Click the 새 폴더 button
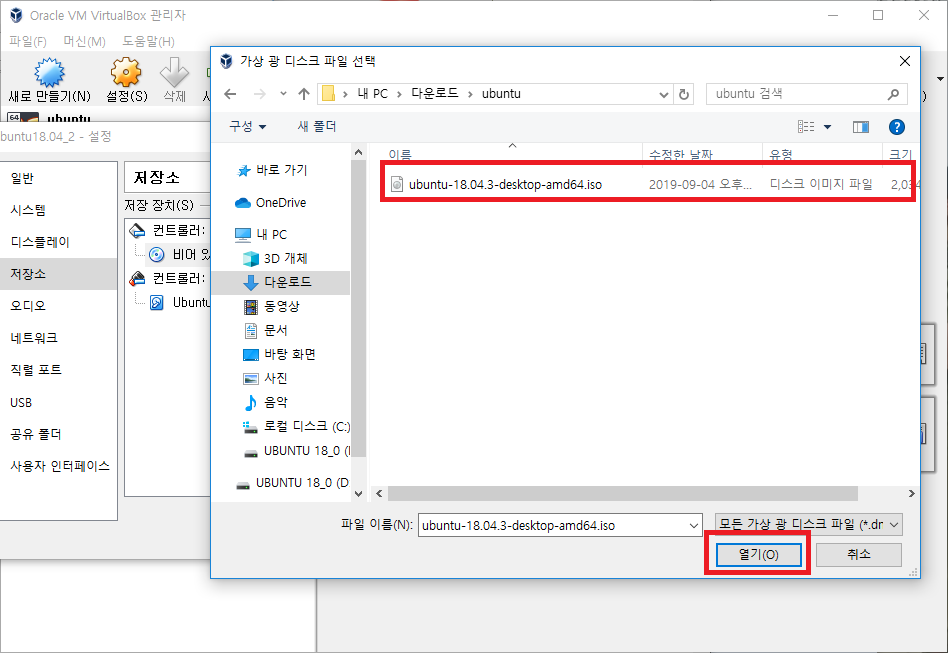Screen dimensions: 948x653 tap(317, 126)
